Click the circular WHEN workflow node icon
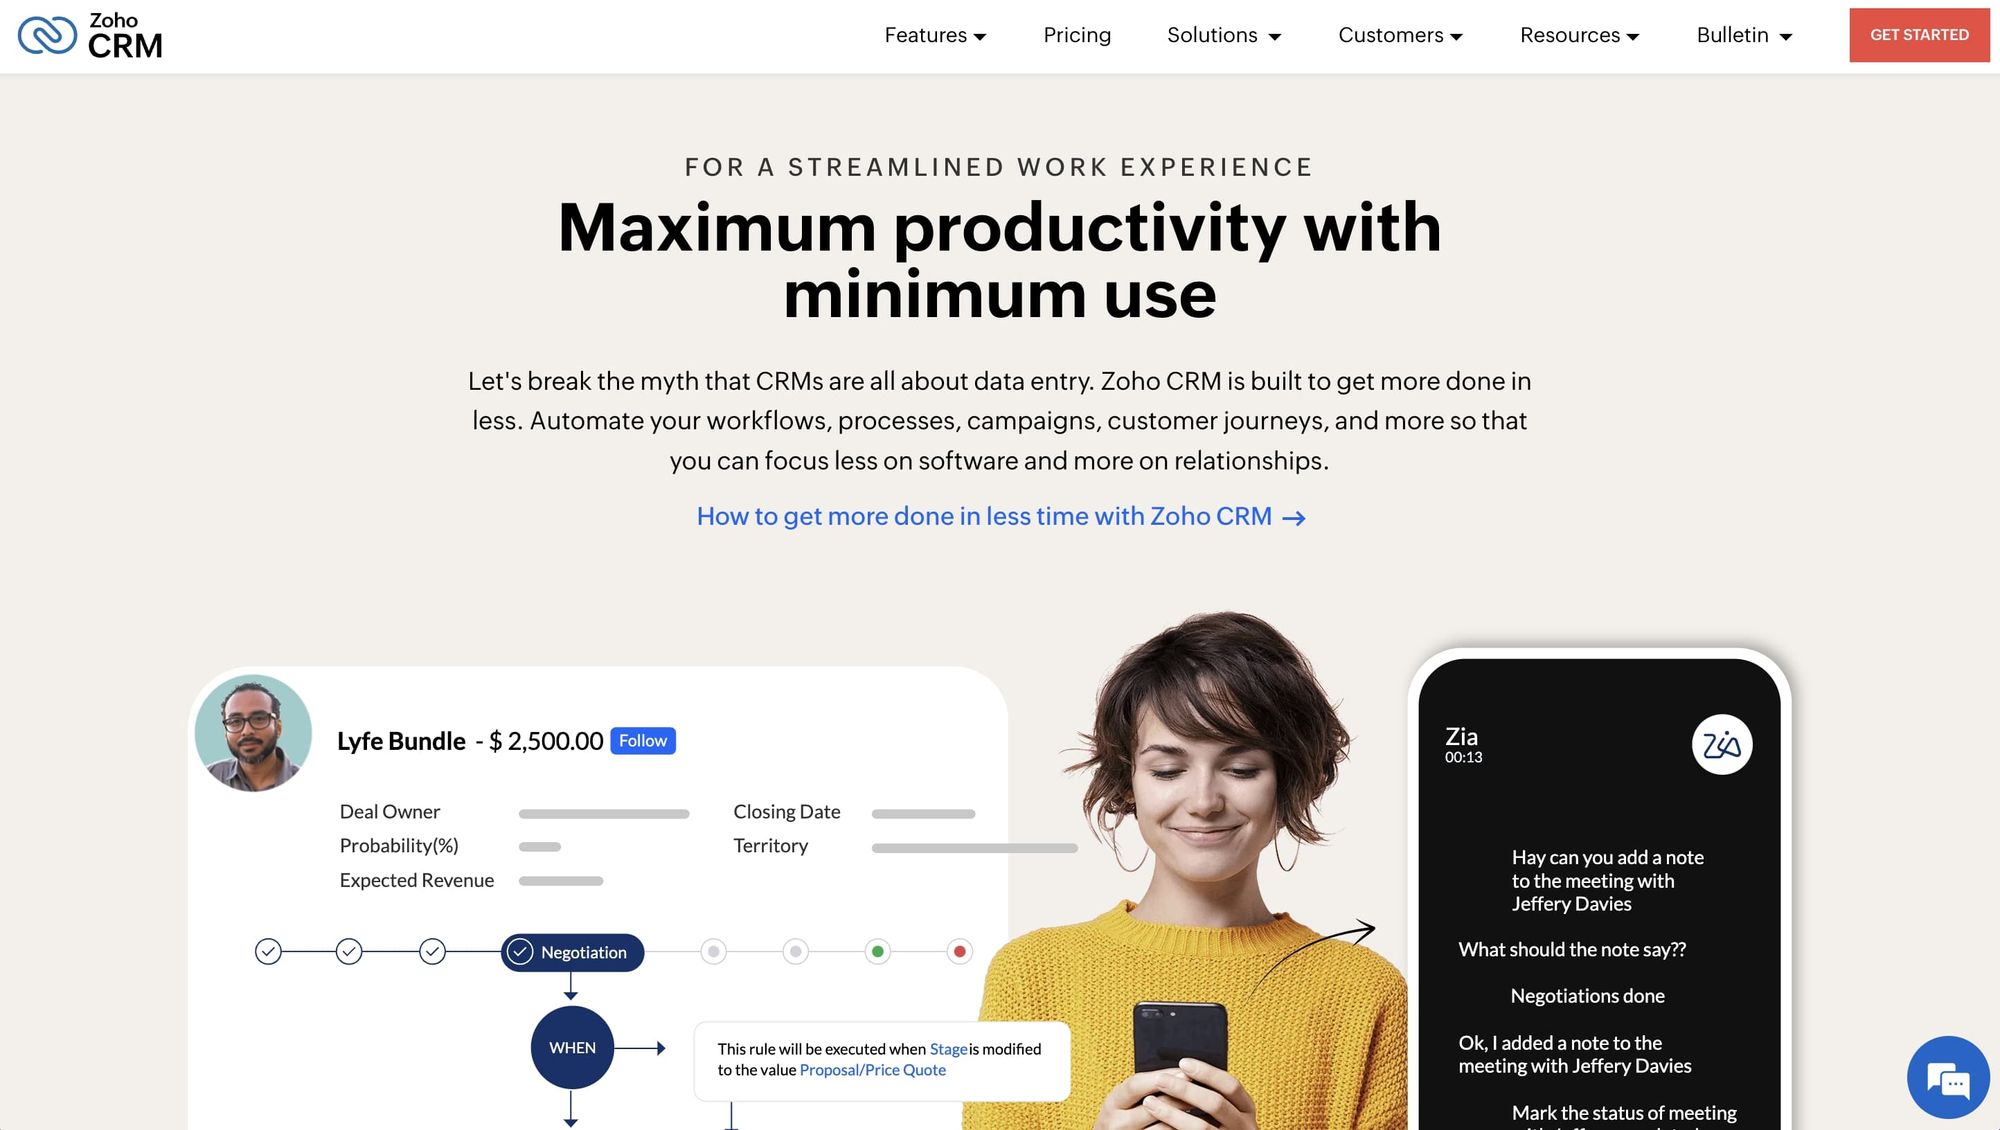 coord(571,1048)
